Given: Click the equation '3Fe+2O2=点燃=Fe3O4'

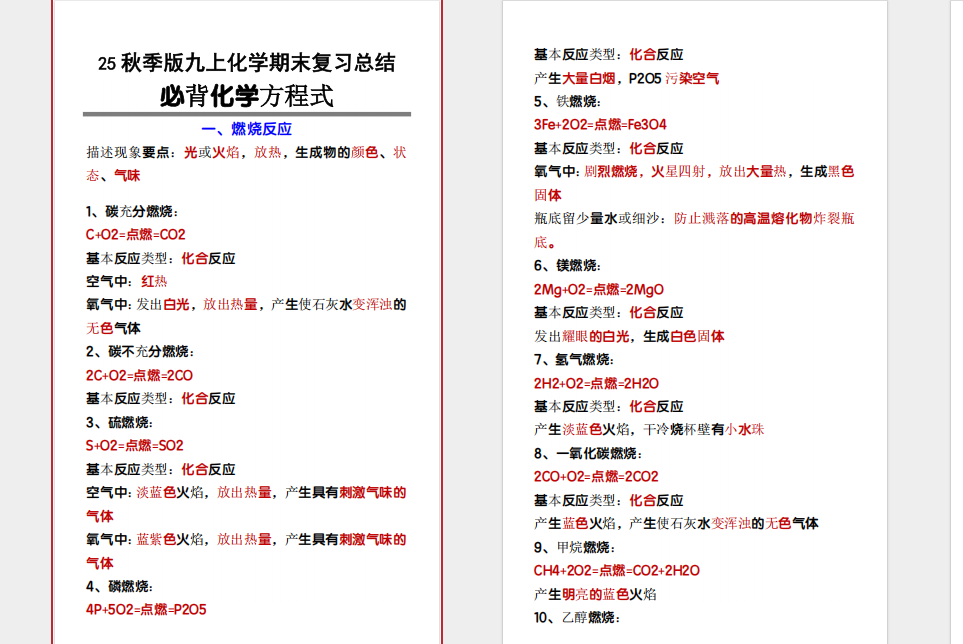Looking at the screenshot, I should click(x=600, y=124).
